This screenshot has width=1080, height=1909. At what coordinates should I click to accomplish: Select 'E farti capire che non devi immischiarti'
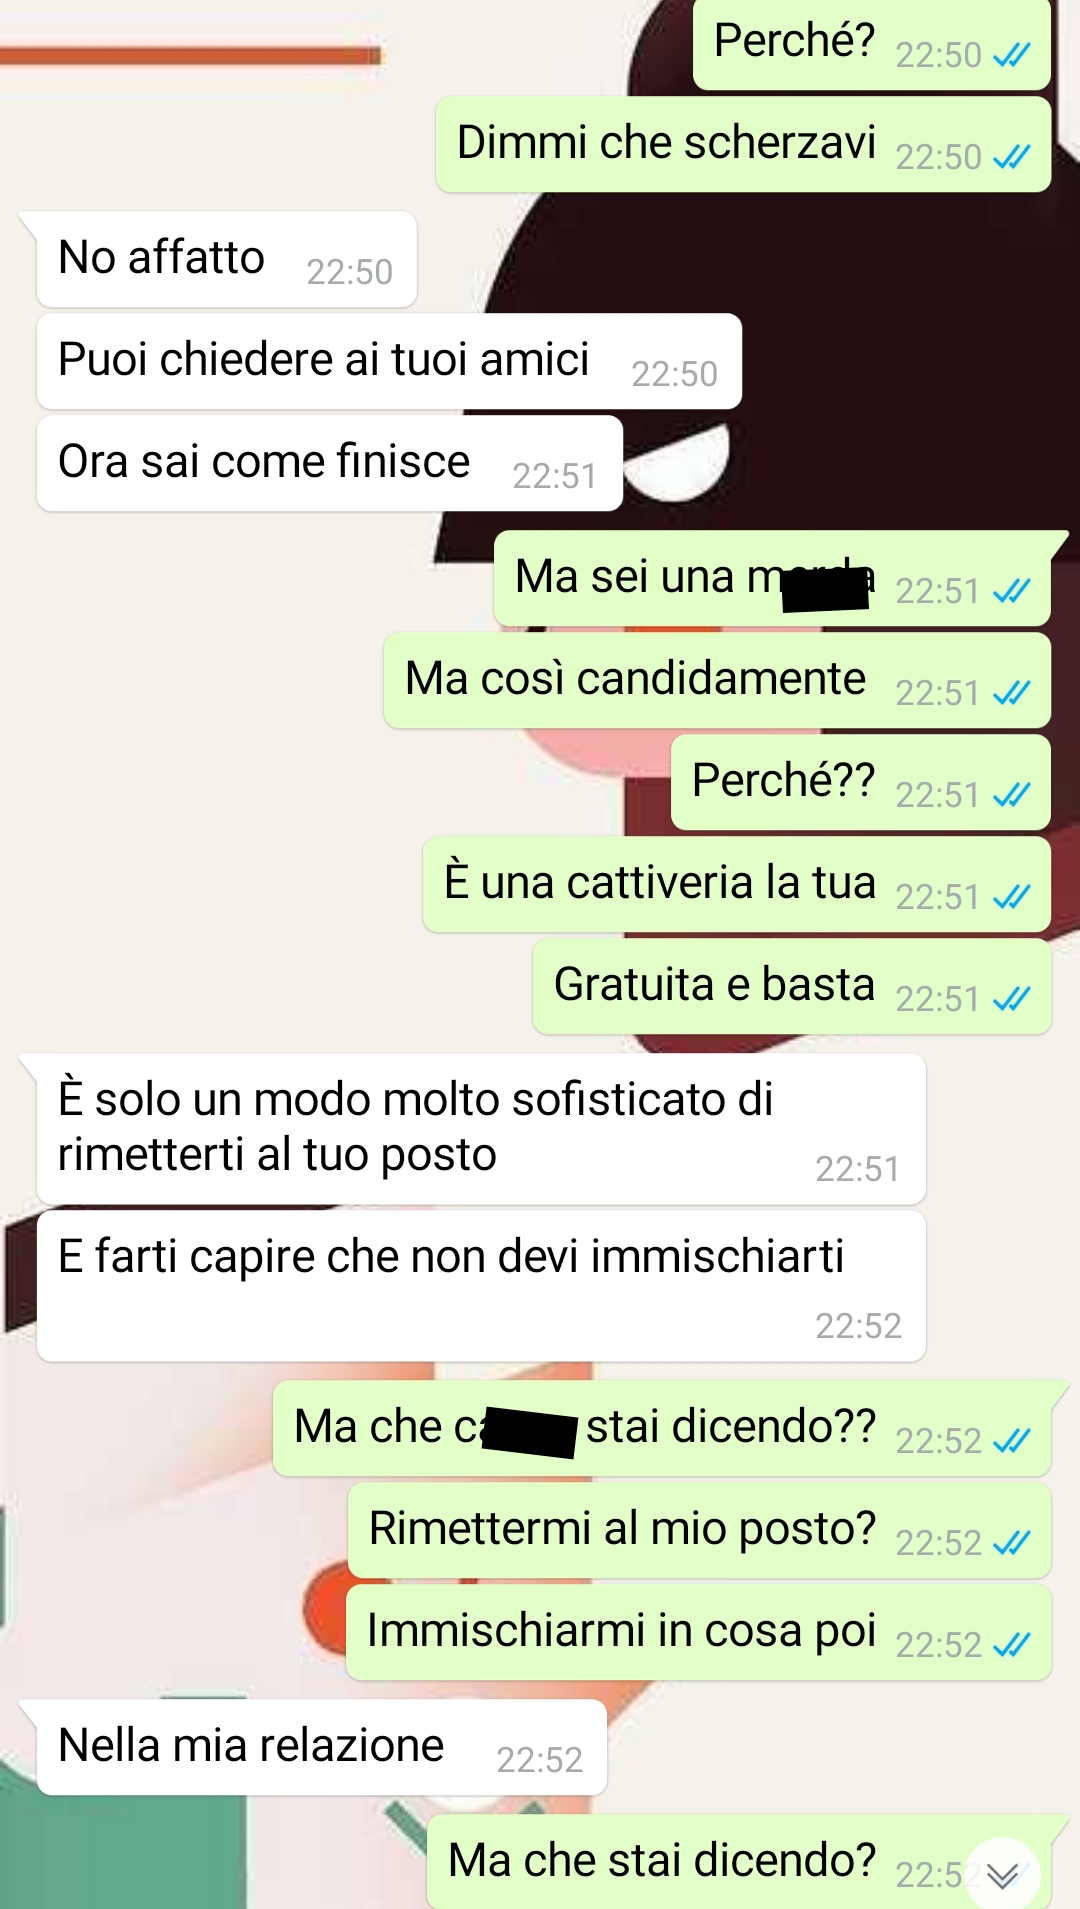coord(481,1286)
